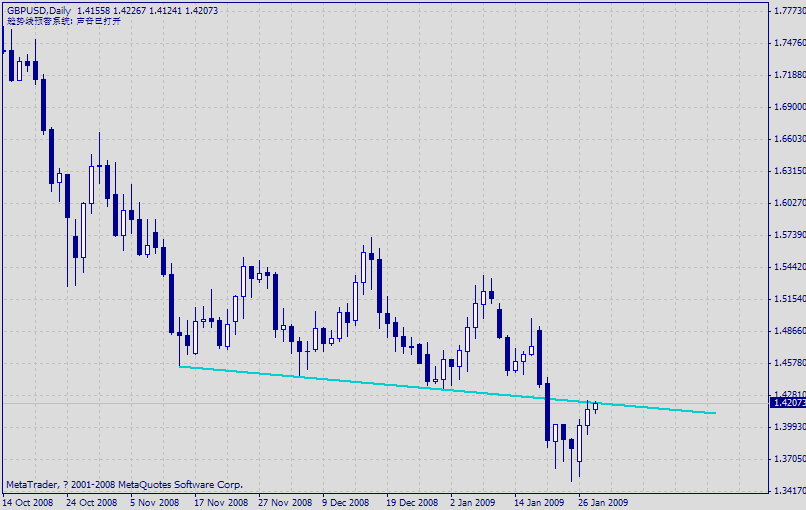Select the 26 Jan 2009 date label
Viewport: 806px width, 510px height.
pos(603,502)
